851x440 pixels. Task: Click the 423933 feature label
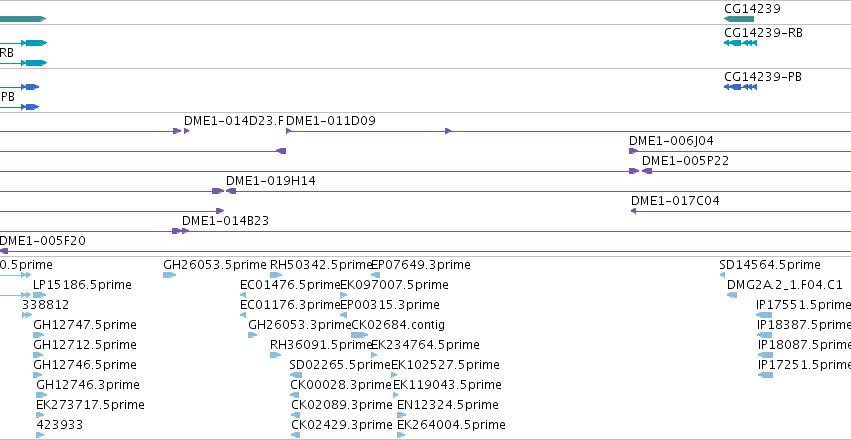[60, 425]
